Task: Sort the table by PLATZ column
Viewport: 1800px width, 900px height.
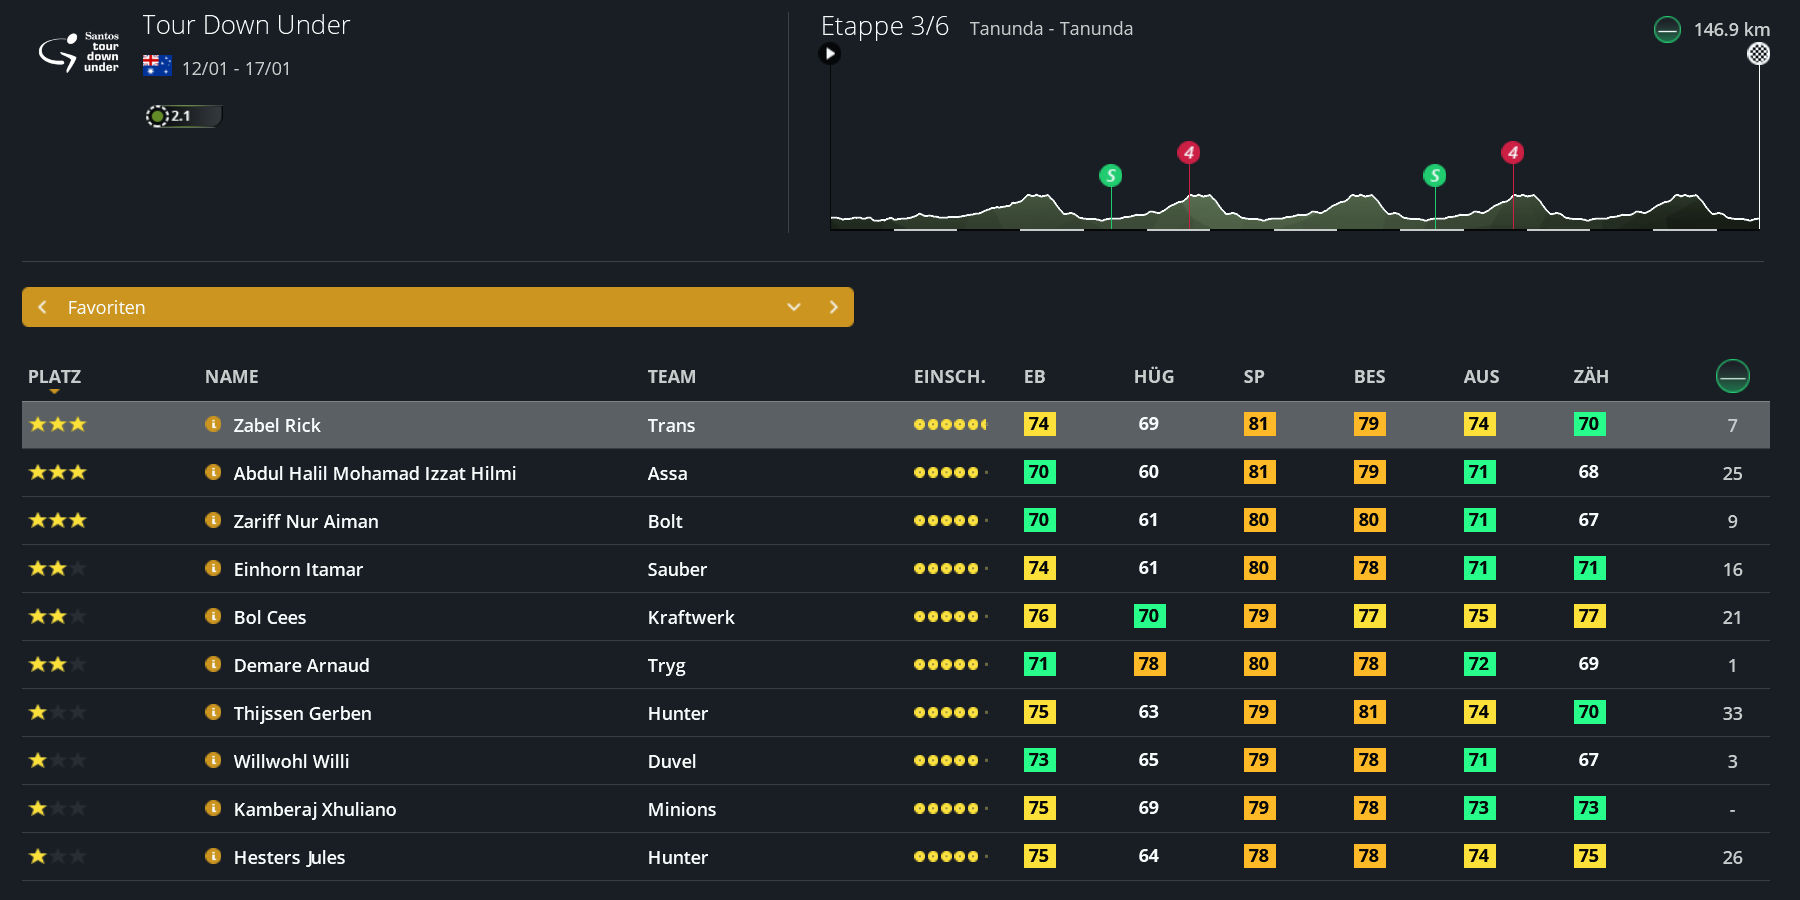Action: point(54,377)
